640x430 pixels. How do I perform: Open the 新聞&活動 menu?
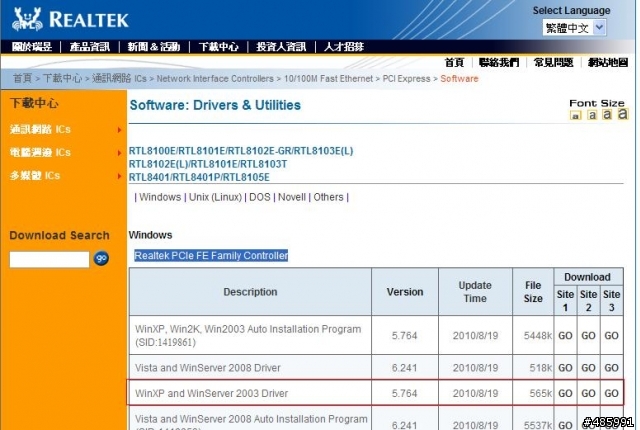click(154, 47)
